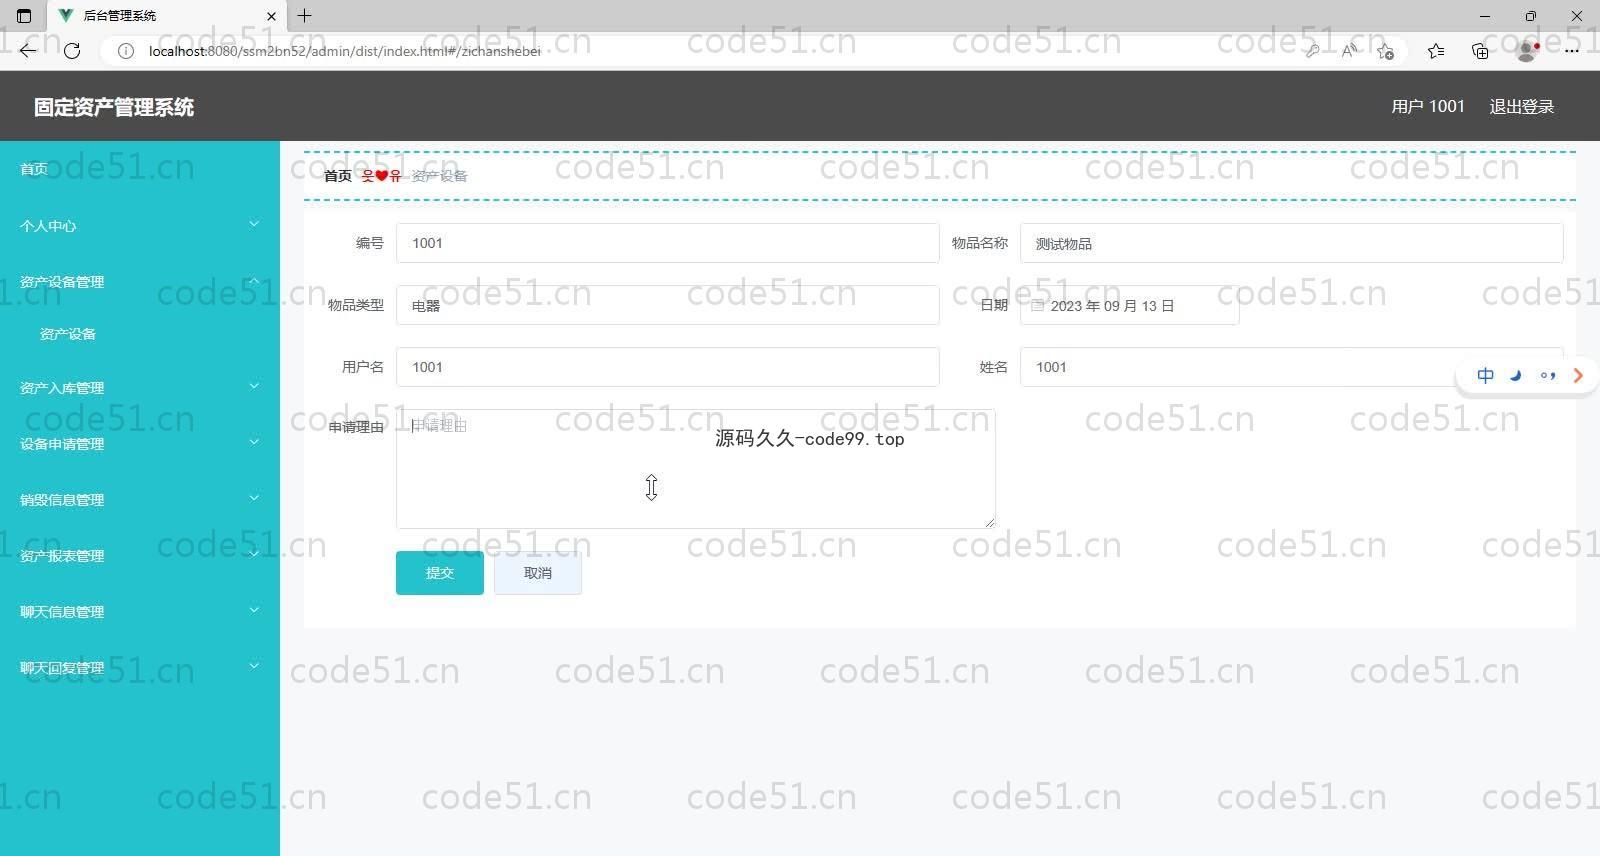Click into the 申请理由 textarea
1600x856 pixels.
696,469
